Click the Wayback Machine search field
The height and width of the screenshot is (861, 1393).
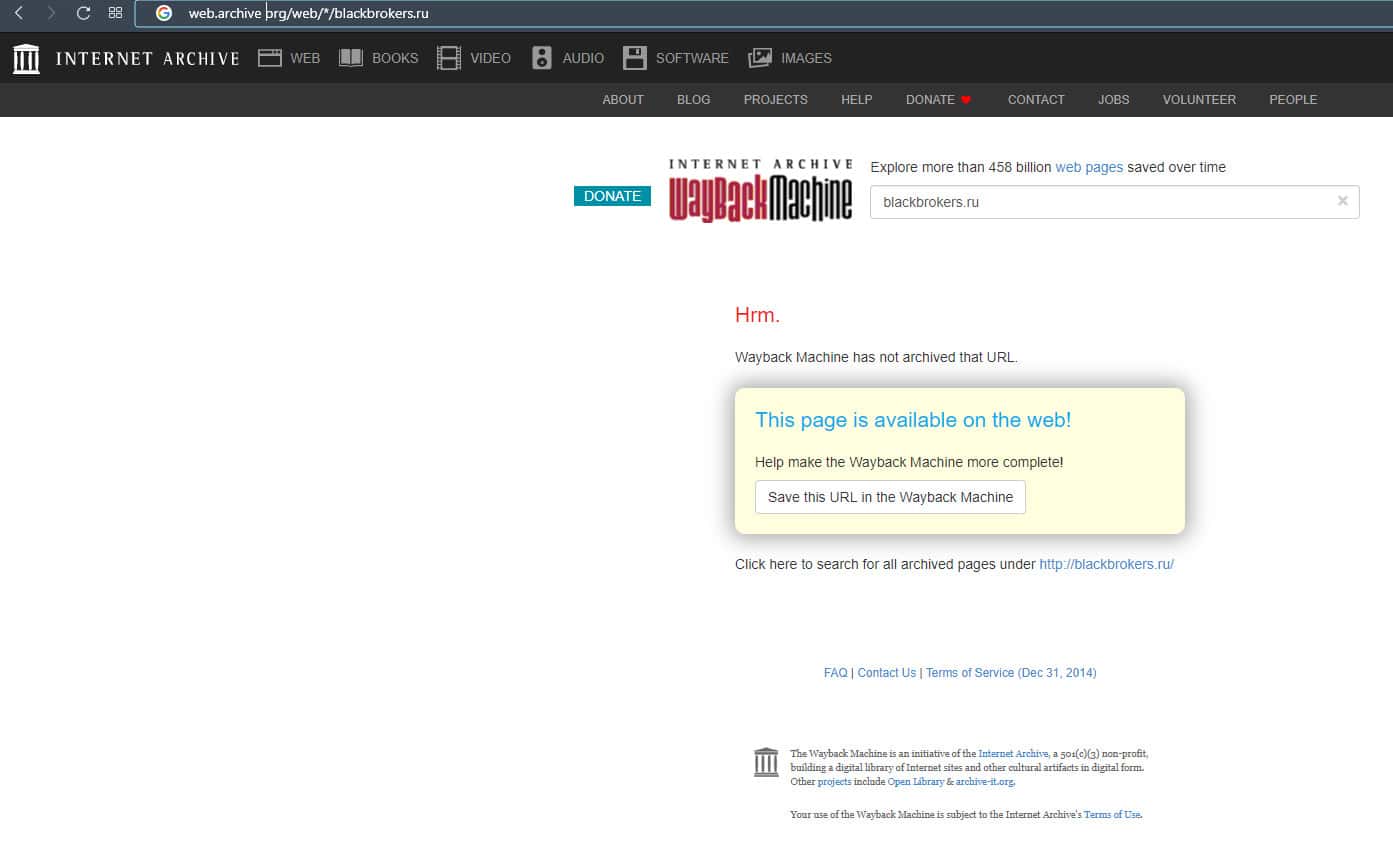pos(1100,202)
